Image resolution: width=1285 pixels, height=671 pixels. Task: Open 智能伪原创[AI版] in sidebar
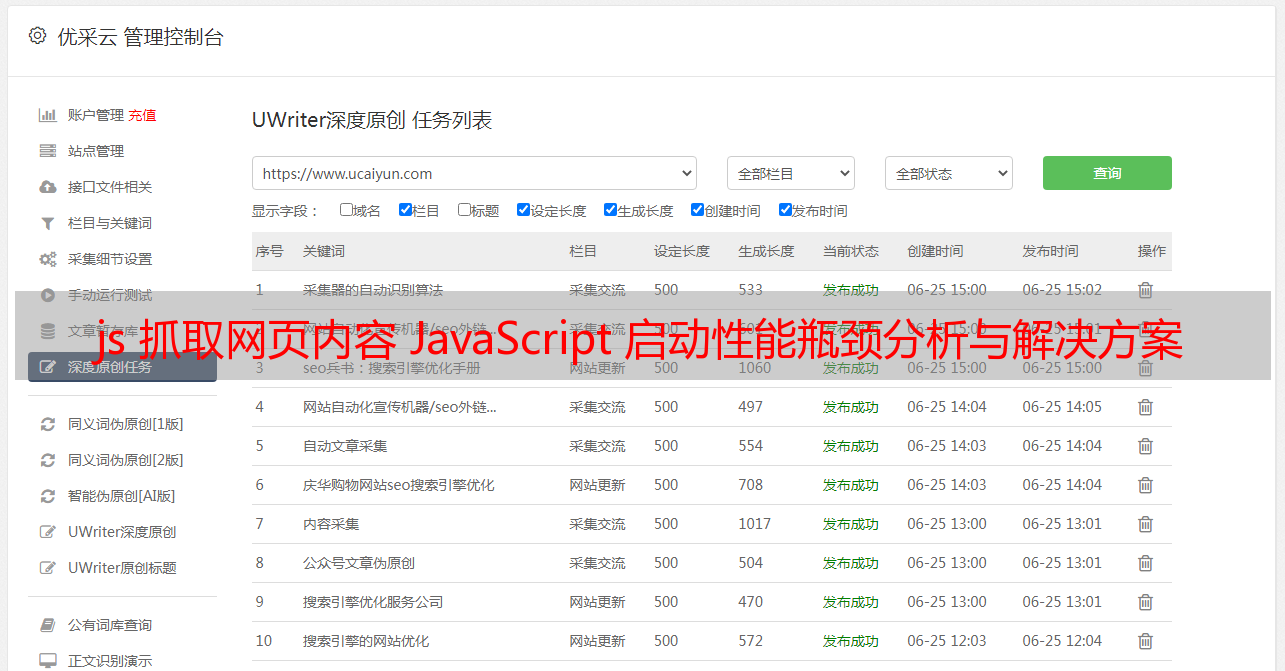[121, 496]
